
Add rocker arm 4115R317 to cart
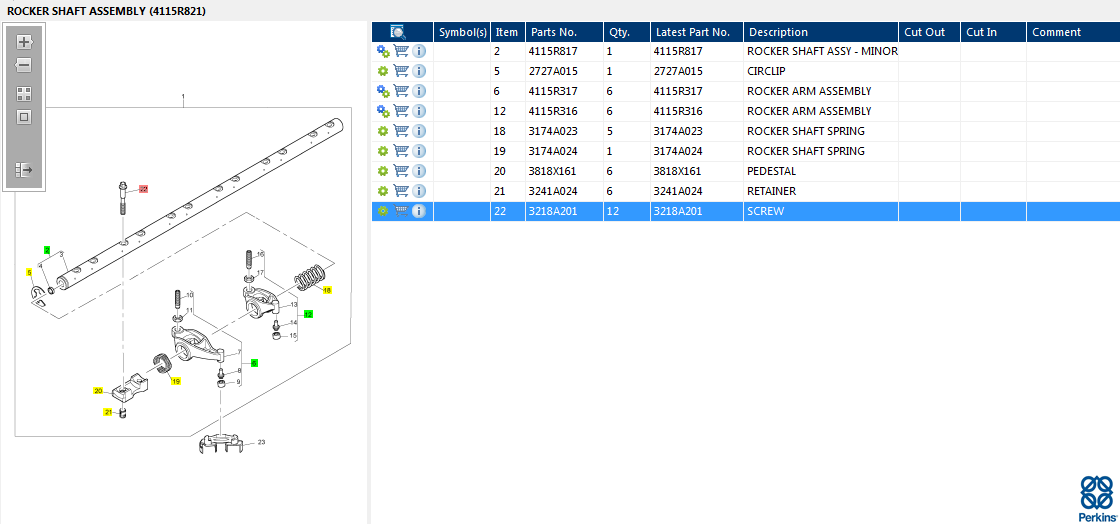point(401,91)
